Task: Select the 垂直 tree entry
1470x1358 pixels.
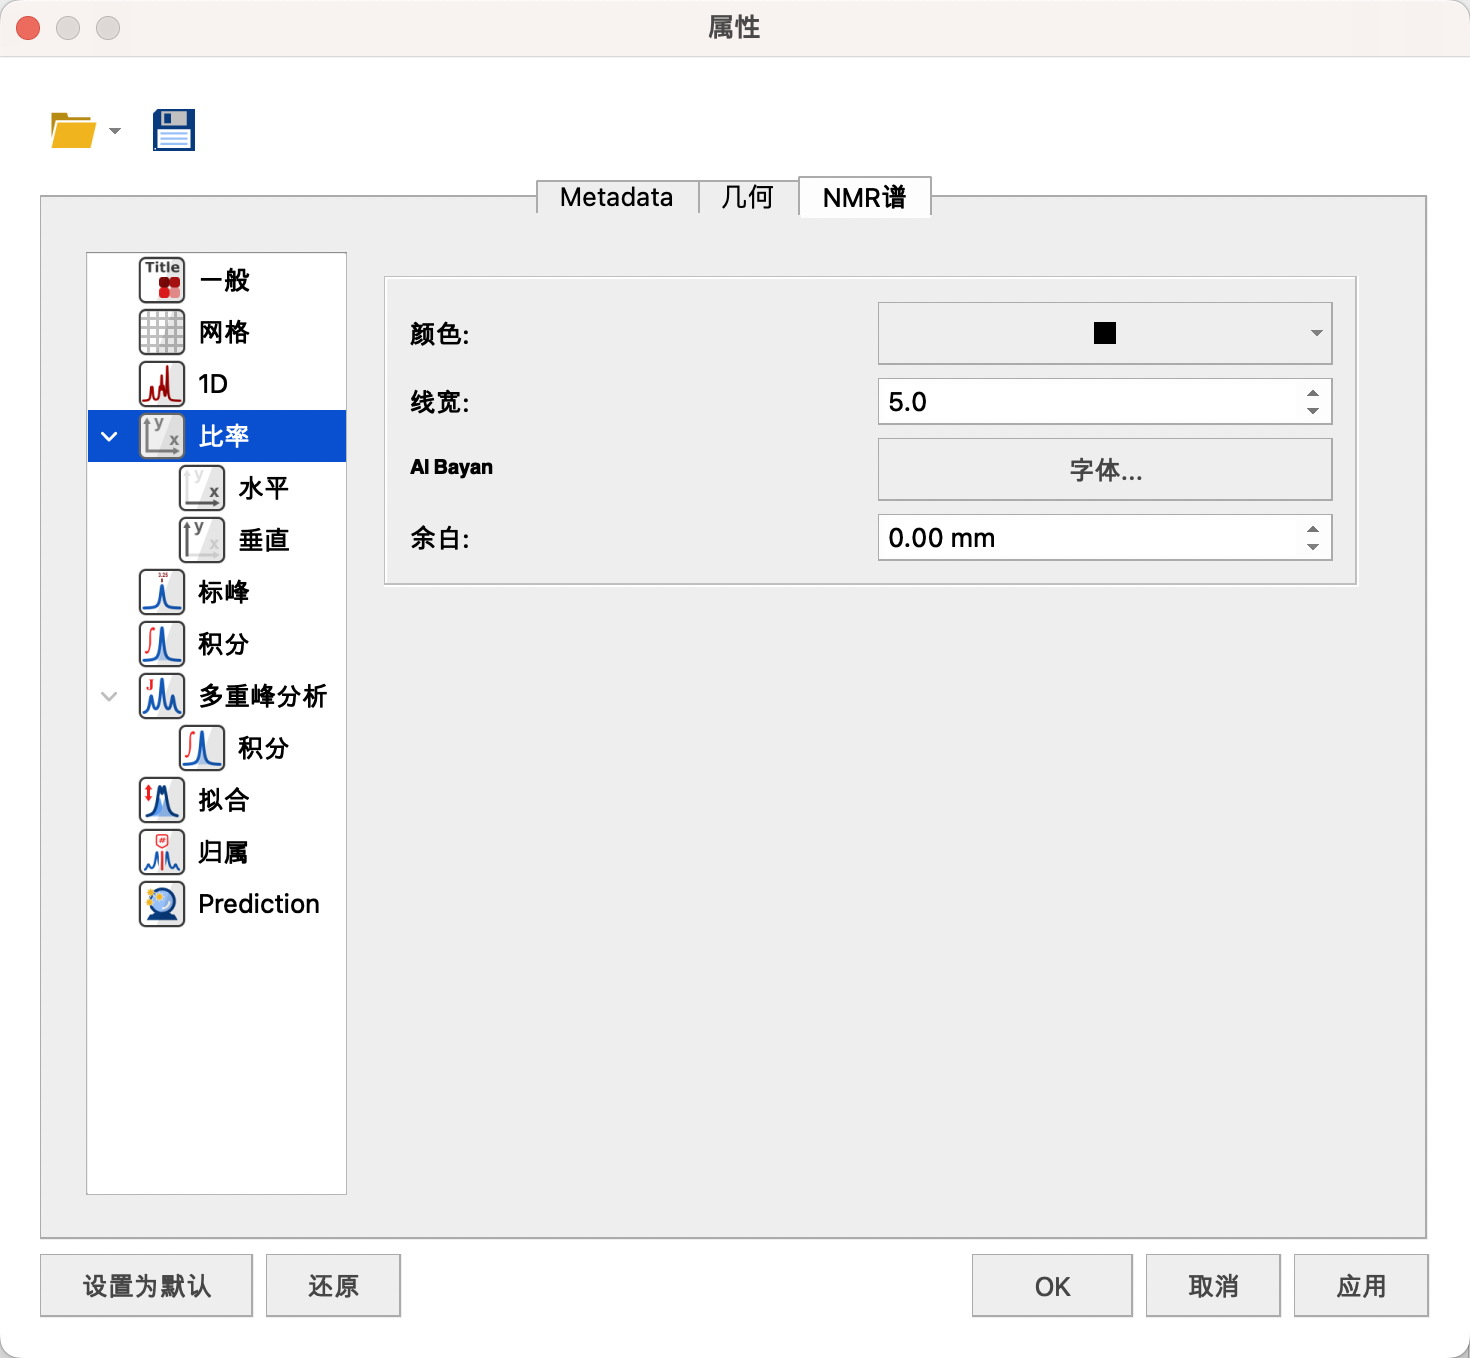Action: 264,540
